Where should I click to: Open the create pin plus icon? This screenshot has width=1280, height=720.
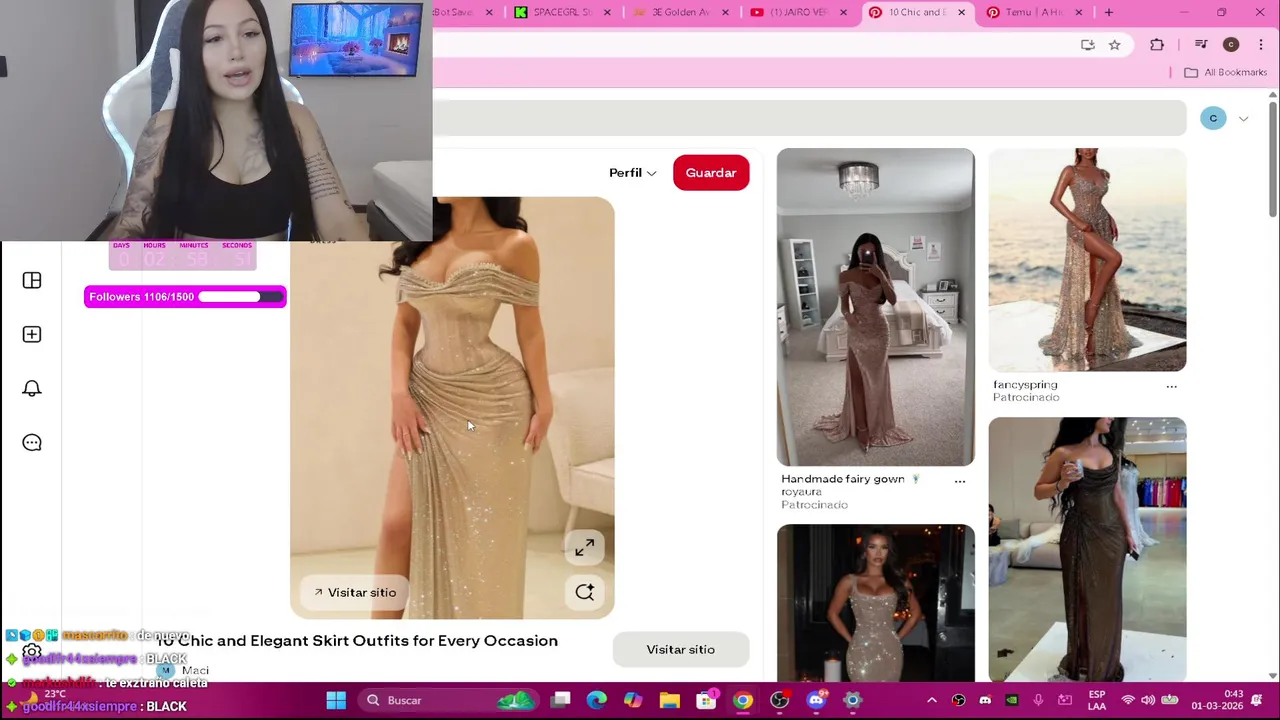(32, 334)
